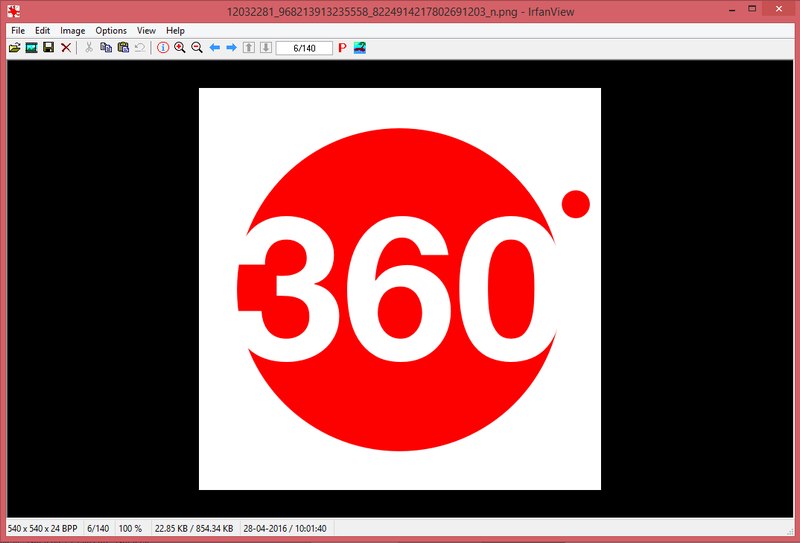Click the 6/140 image index field
The height and width of the screenshot is (543, 800).
point(304,48)
